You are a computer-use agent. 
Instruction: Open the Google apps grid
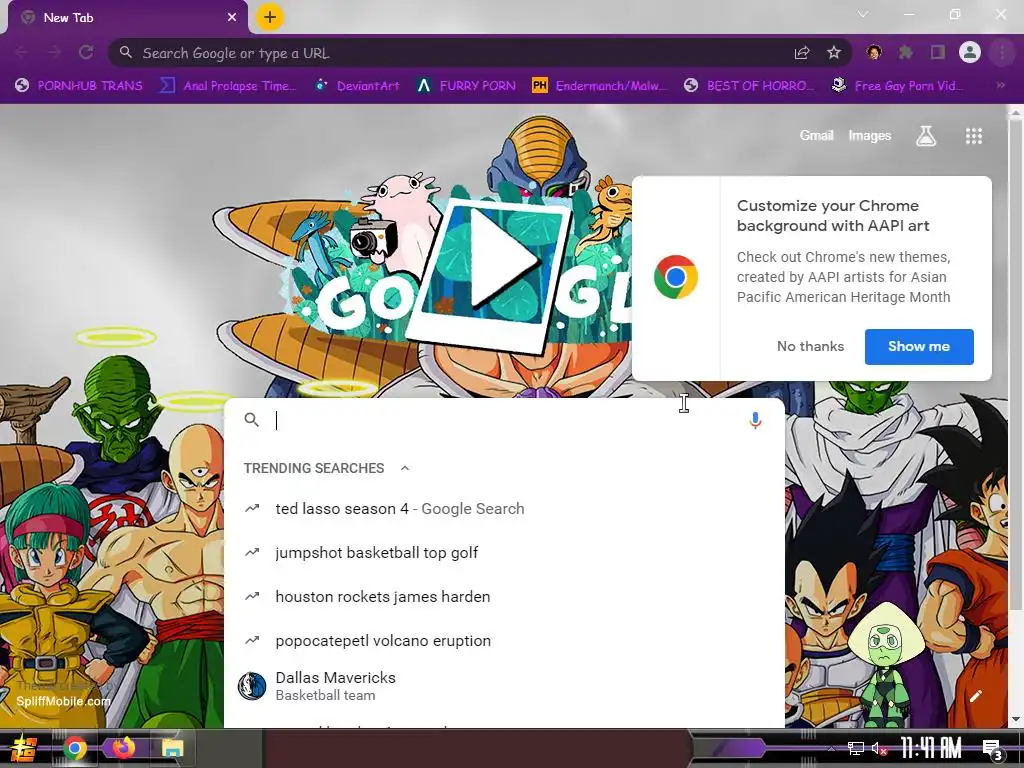pyautogui.click(x=974, y=136)
